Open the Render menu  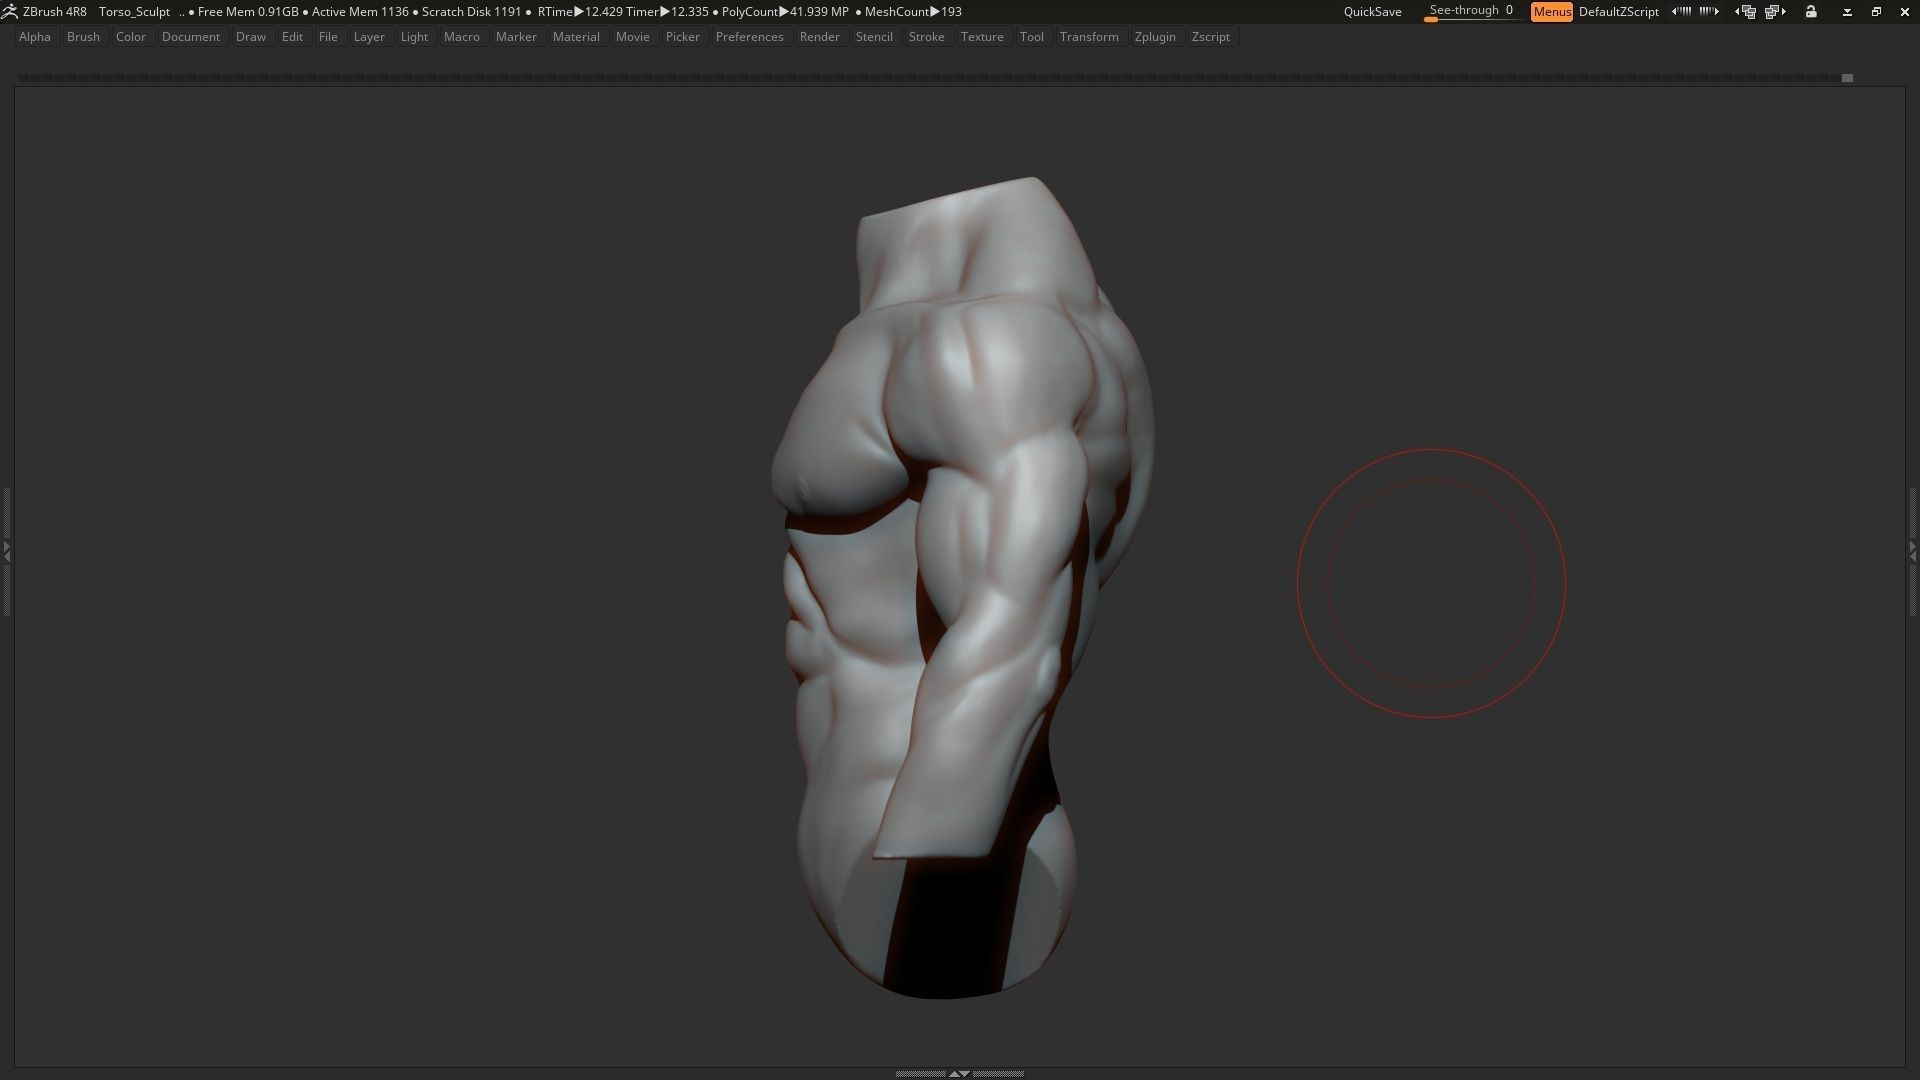click(820, 37)
